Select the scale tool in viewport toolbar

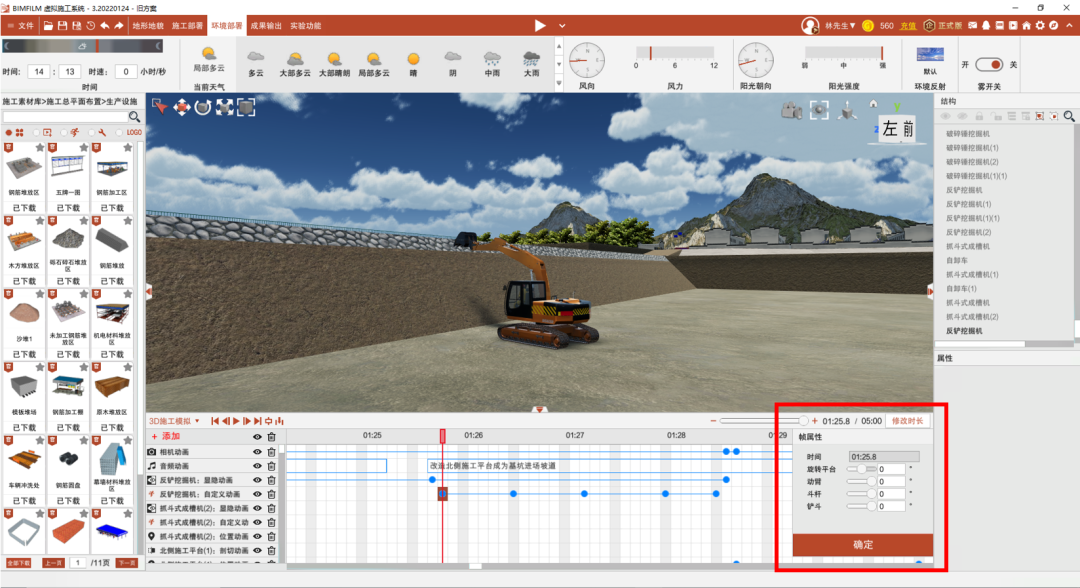coord(225,107)
